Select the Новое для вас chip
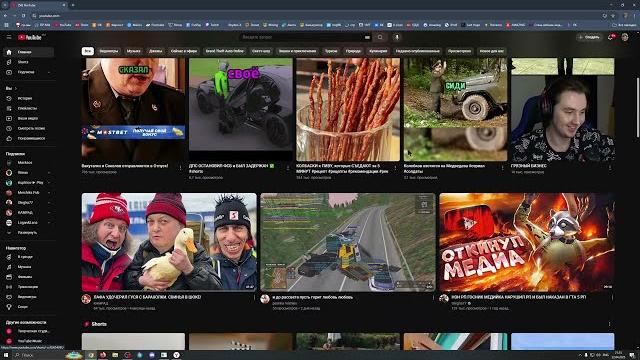This screenshot has width=640, height=360. point(491,51)
